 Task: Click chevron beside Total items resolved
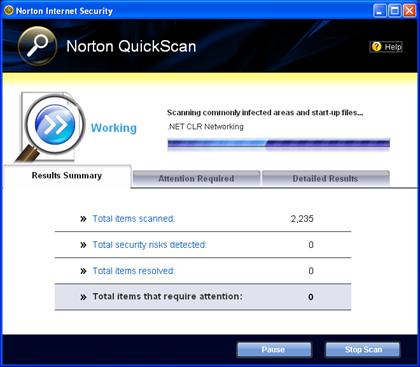click(x=83, y=271)
